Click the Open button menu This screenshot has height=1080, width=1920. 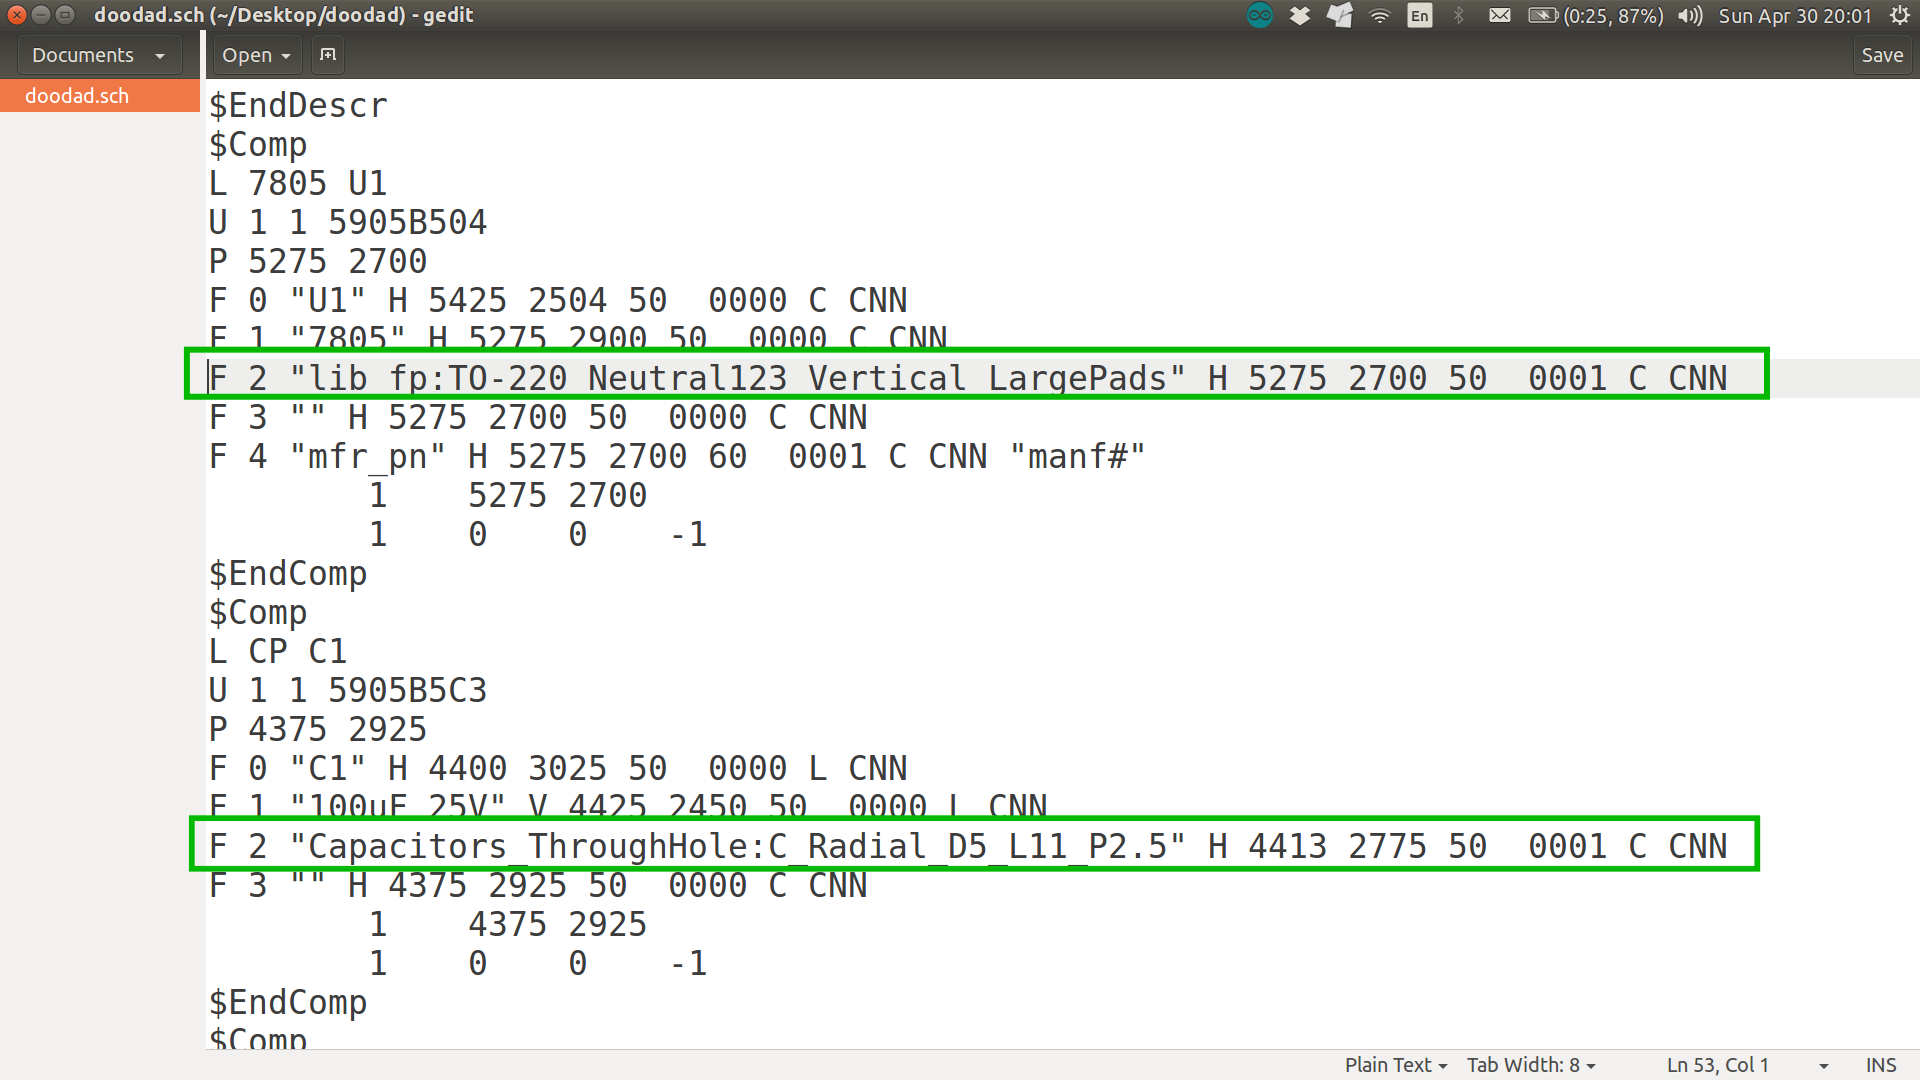click(256, 55)
